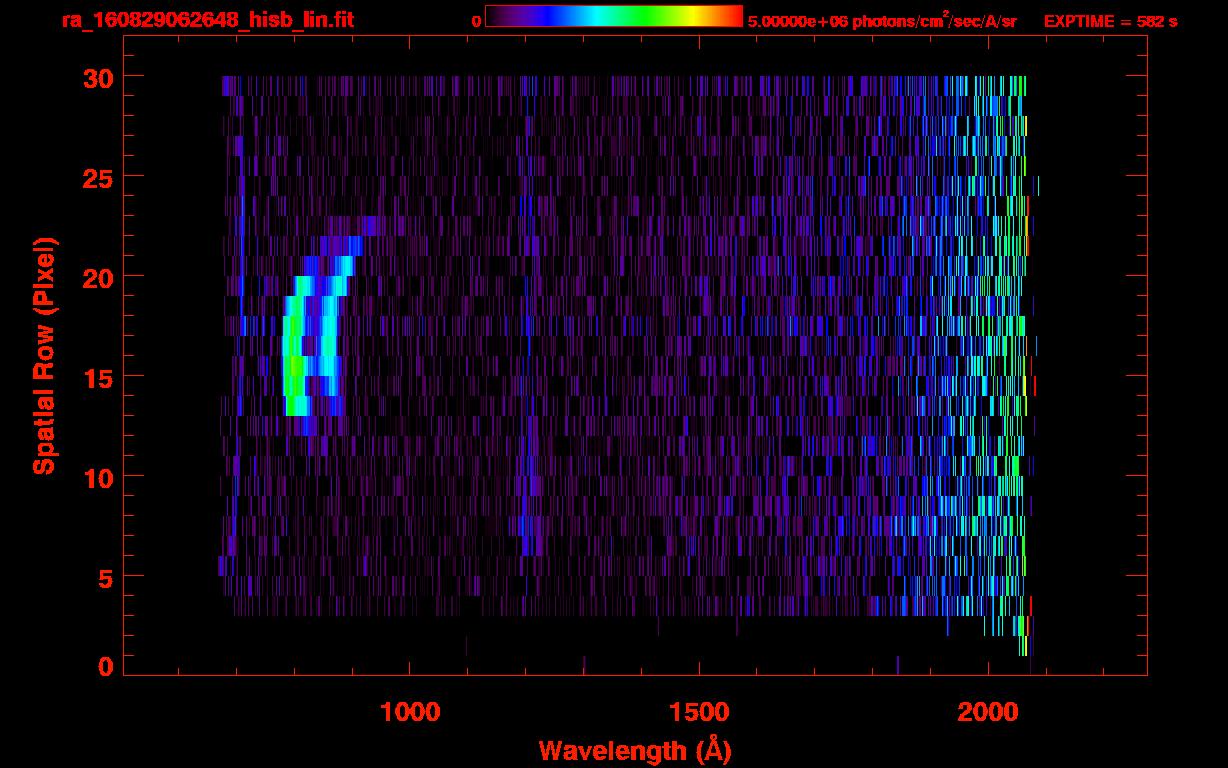Click the EXPTIME = 582 s text
Screen dimensions: 1228x768
click(1110, 21)
